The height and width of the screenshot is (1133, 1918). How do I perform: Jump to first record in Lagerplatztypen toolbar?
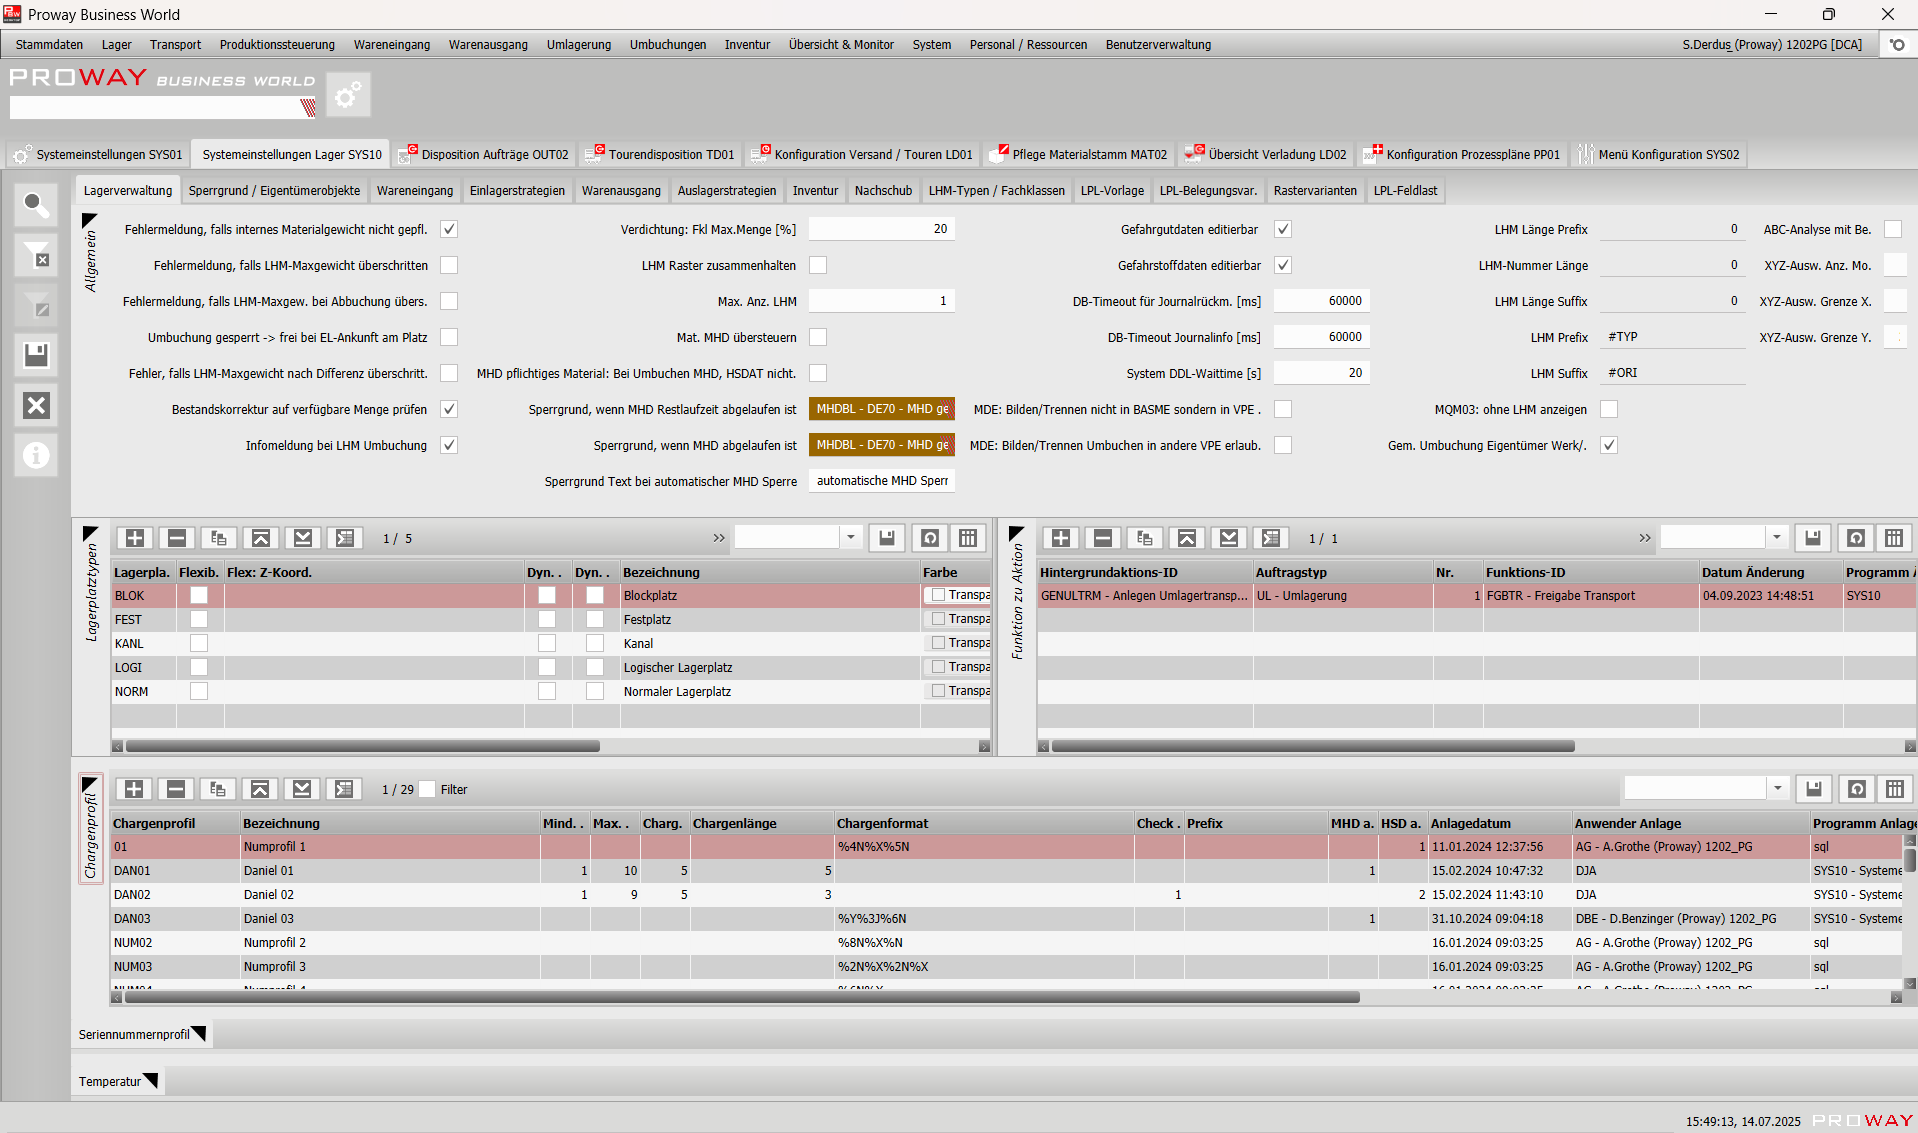point(261,538)
